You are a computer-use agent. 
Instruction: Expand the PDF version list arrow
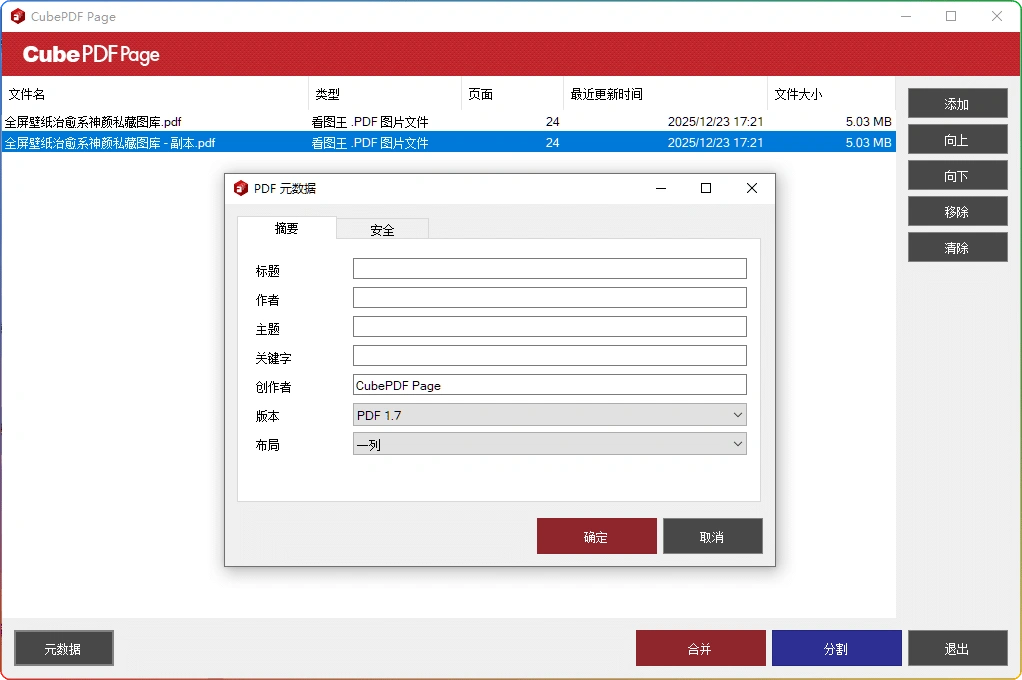click(738, 414)
